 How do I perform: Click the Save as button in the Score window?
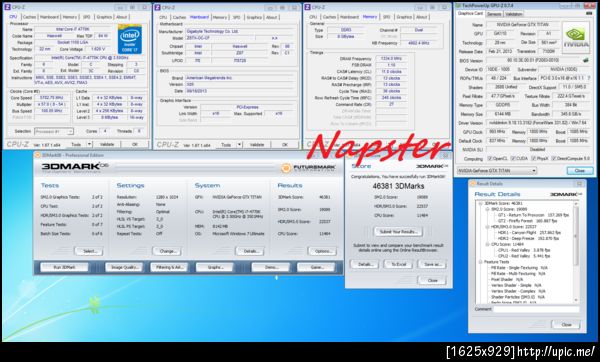pos(432,264)
